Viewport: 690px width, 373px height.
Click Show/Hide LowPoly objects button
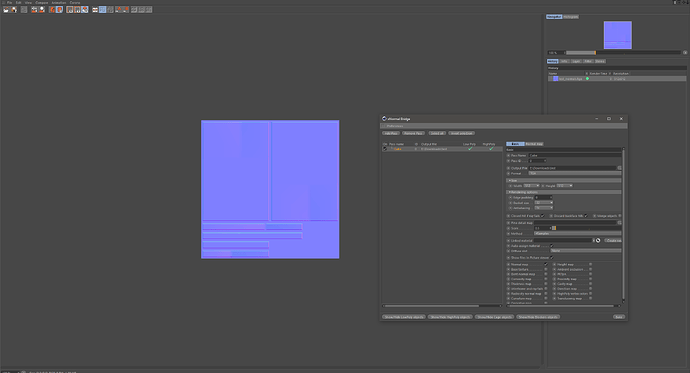click(x=404, y=317)
